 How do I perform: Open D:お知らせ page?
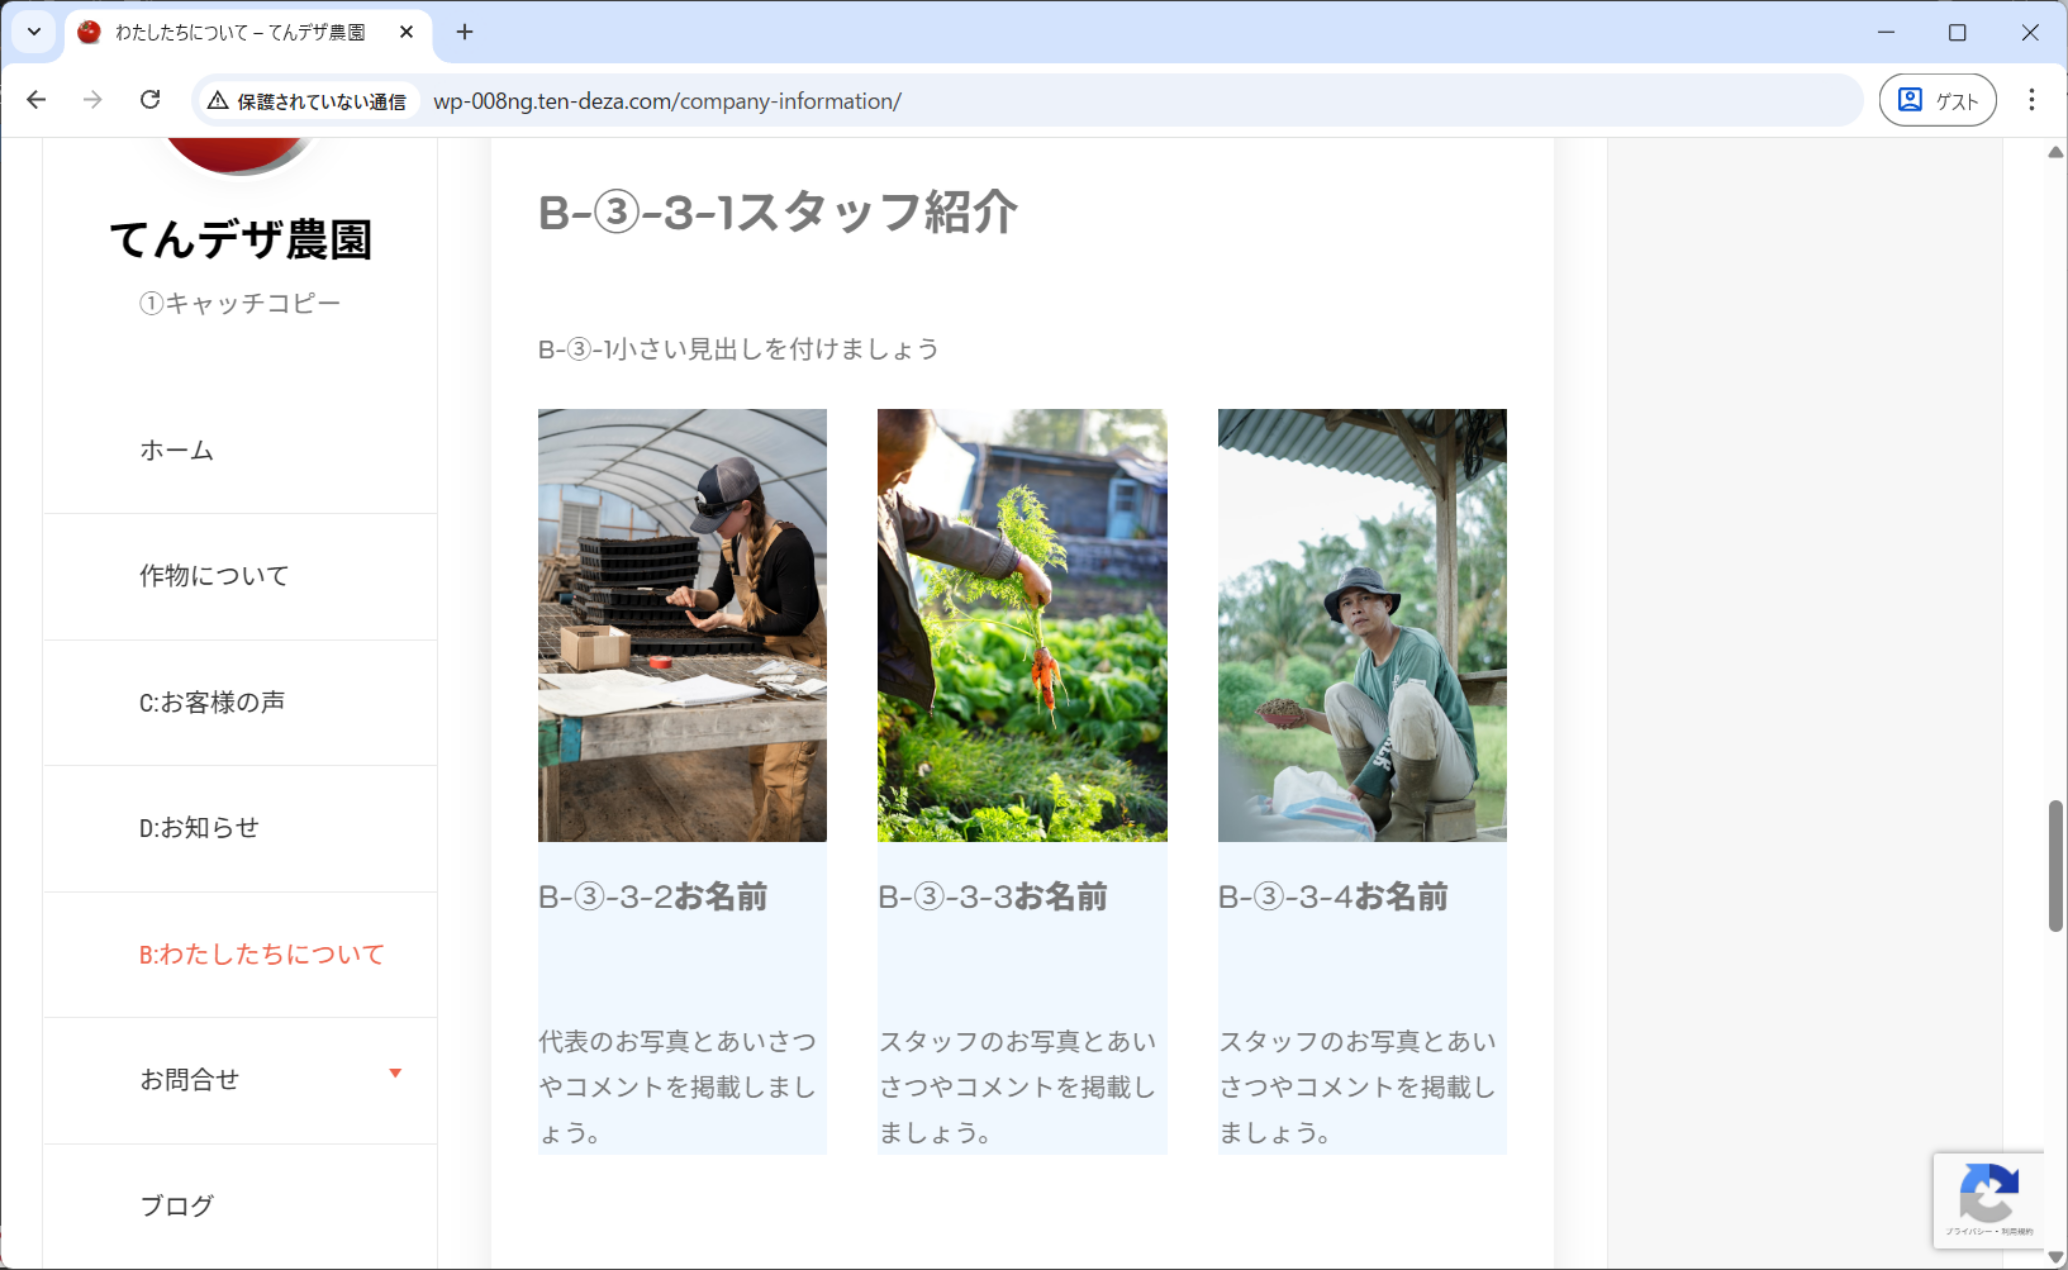[x=199, y=828]
